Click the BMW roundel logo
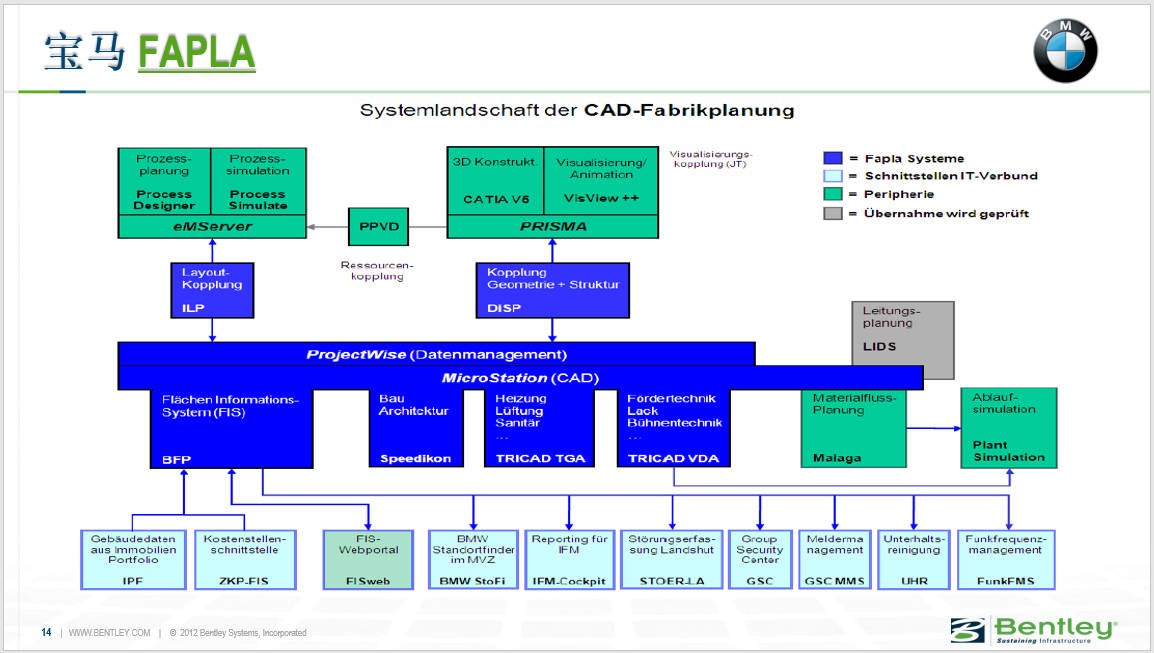Image resolution: width=1154 pixels, height=653 pixels. pyautogui.click(x=1065, y=51)
